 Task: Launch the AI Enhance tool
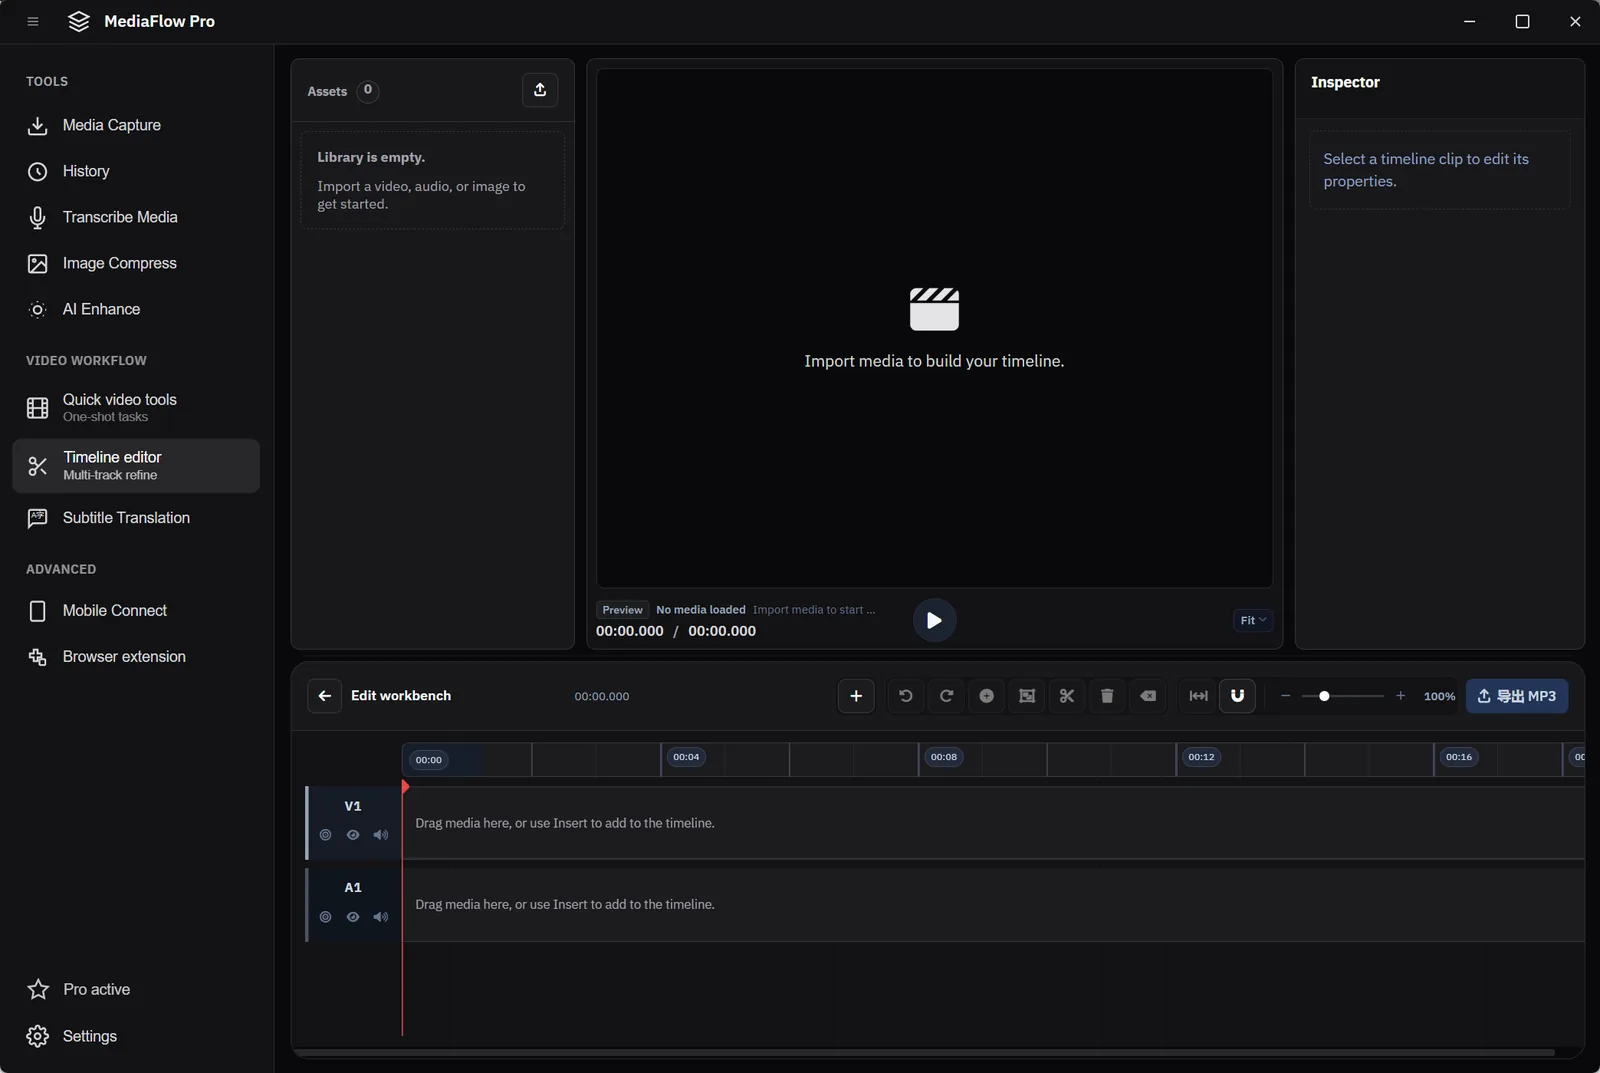136,309
